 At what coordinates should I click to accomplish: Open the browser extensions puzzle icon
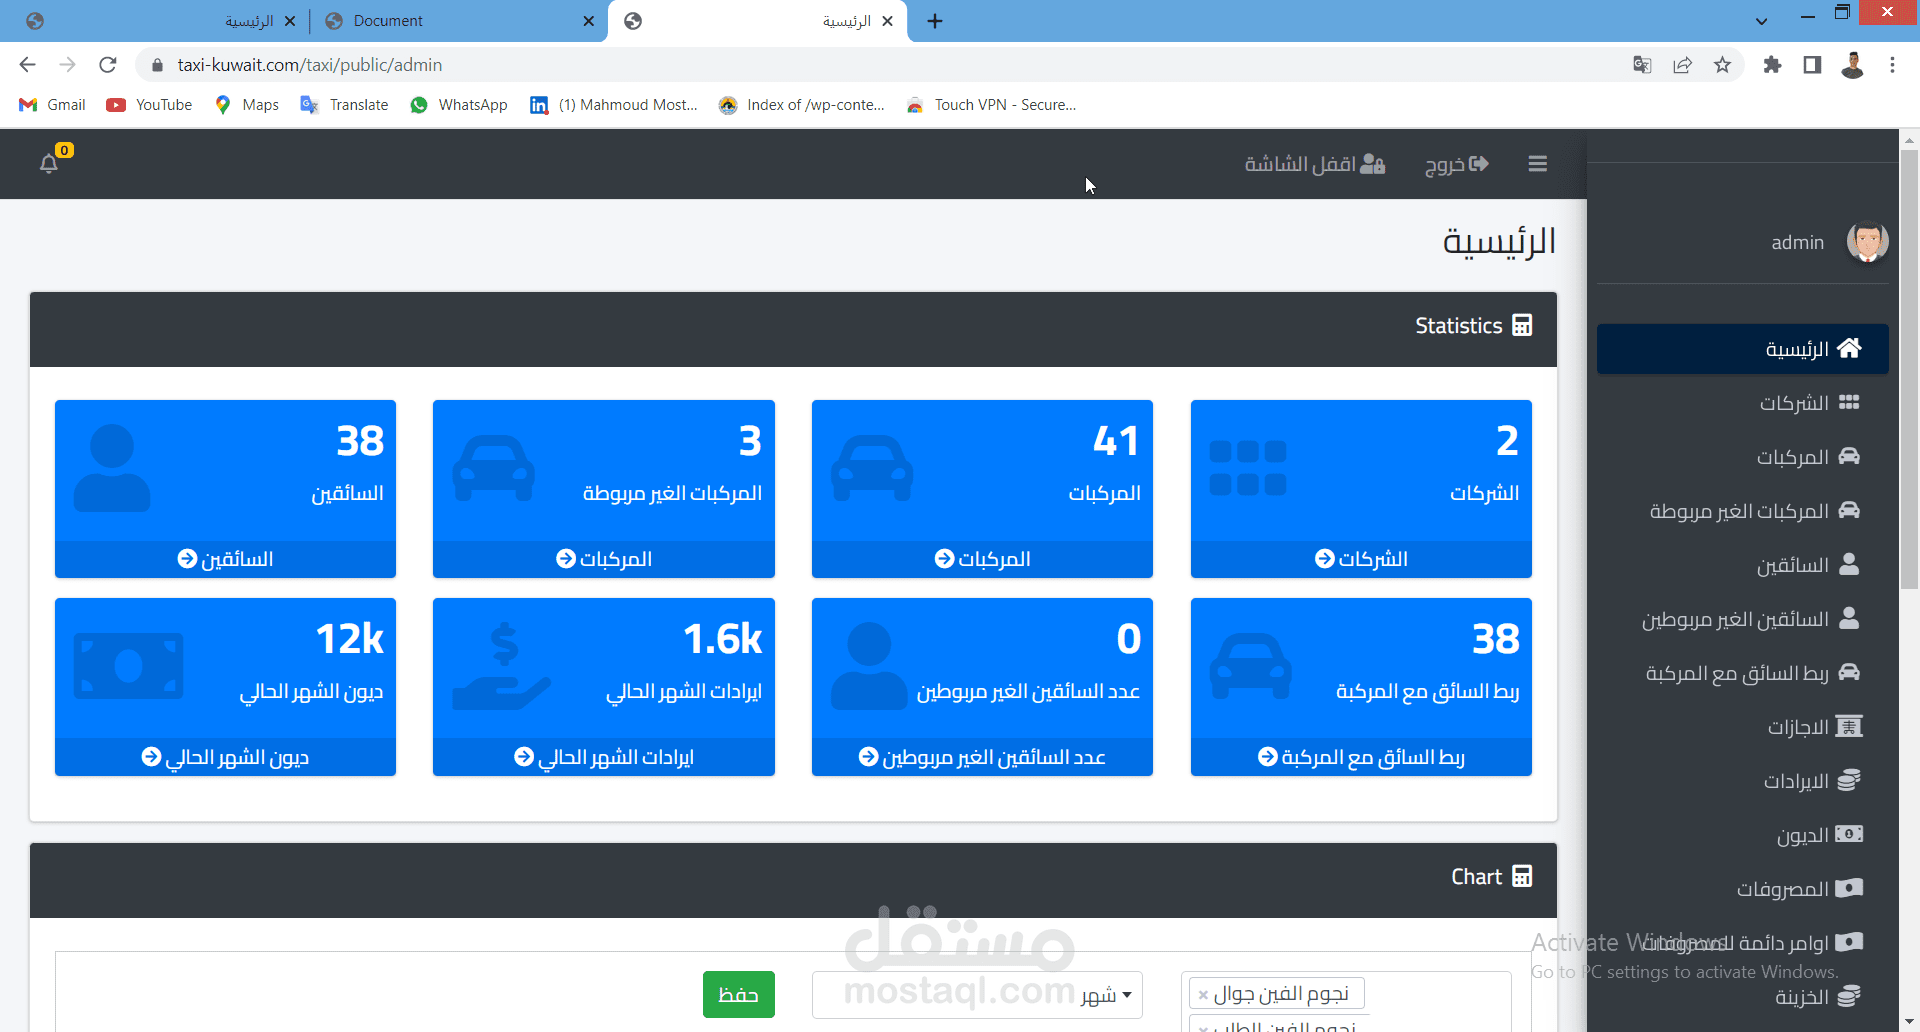click(x=1772, y=65)
